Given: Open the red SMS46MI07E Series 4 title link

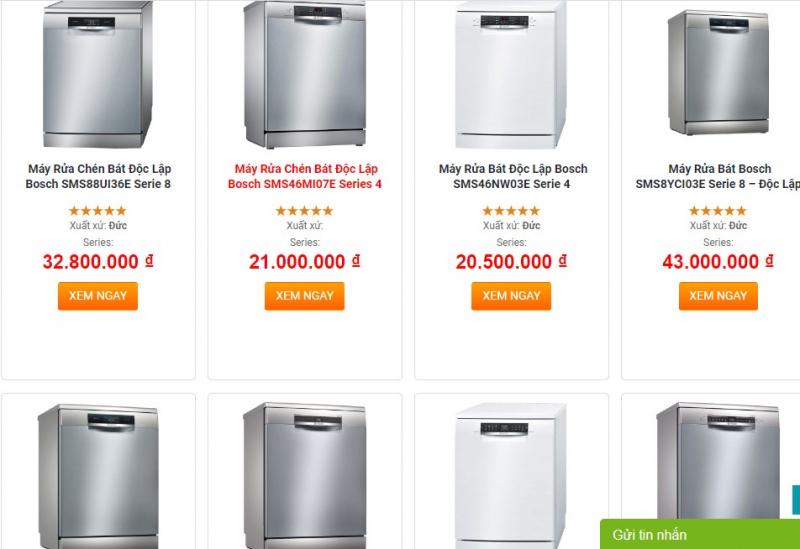Looking at the screenshot, I should pos(305,176).
